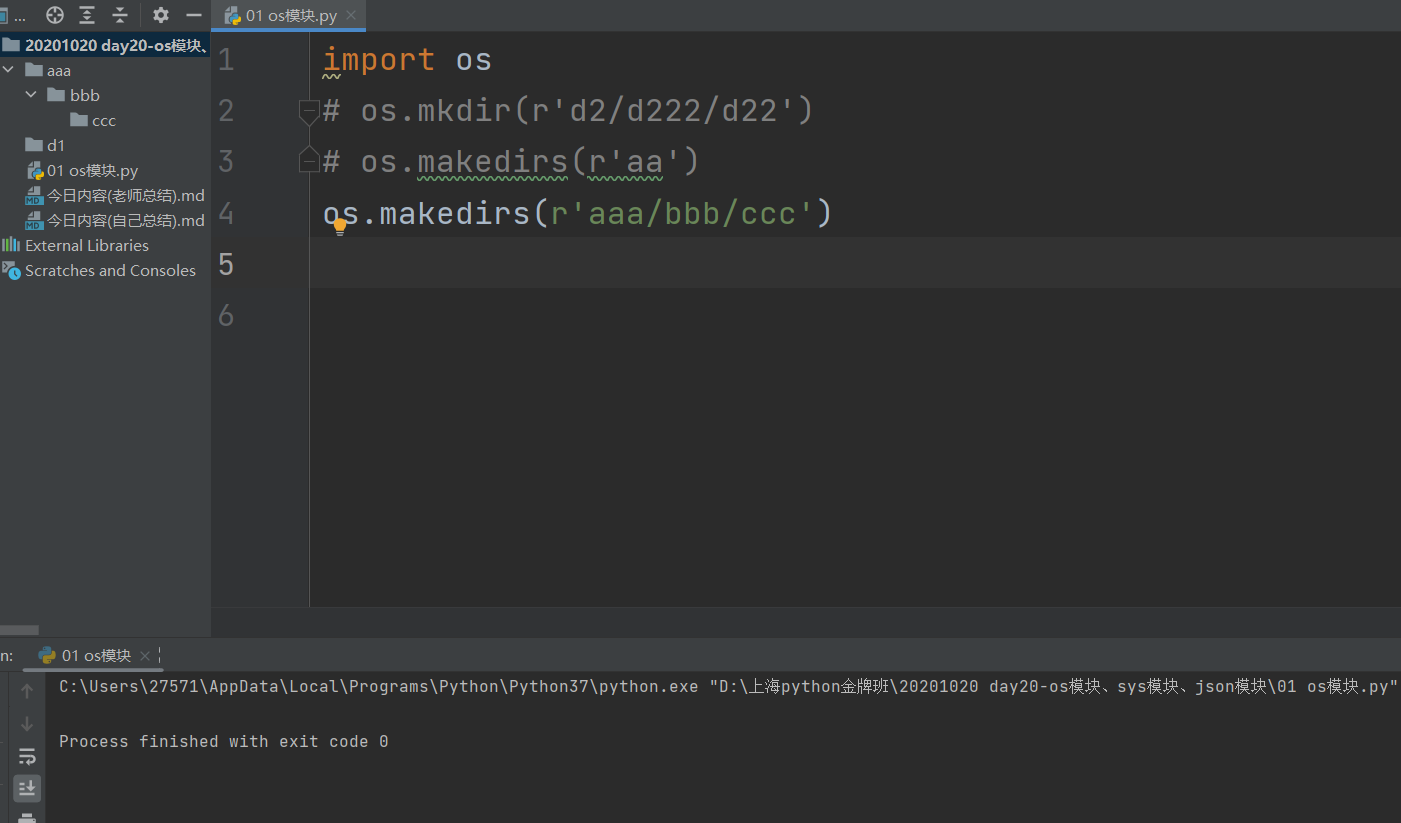Click the down arrow in Run console
This screenshot has width=1401, height=823.
(27, 724)
